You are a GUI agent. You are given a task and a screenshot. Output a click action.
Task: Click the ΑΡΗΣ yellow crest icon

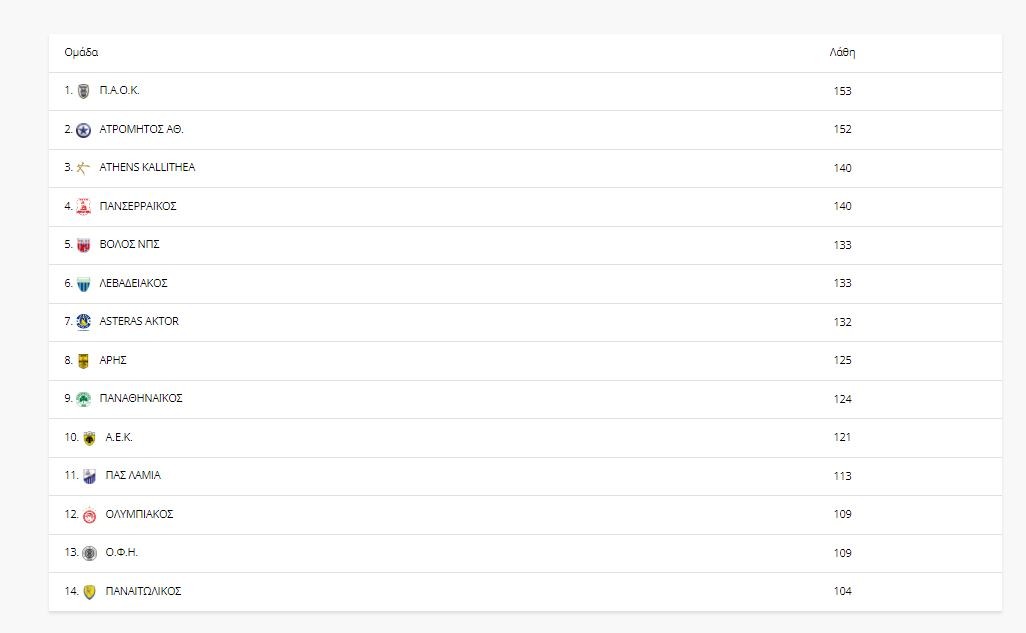pos(83,361)
